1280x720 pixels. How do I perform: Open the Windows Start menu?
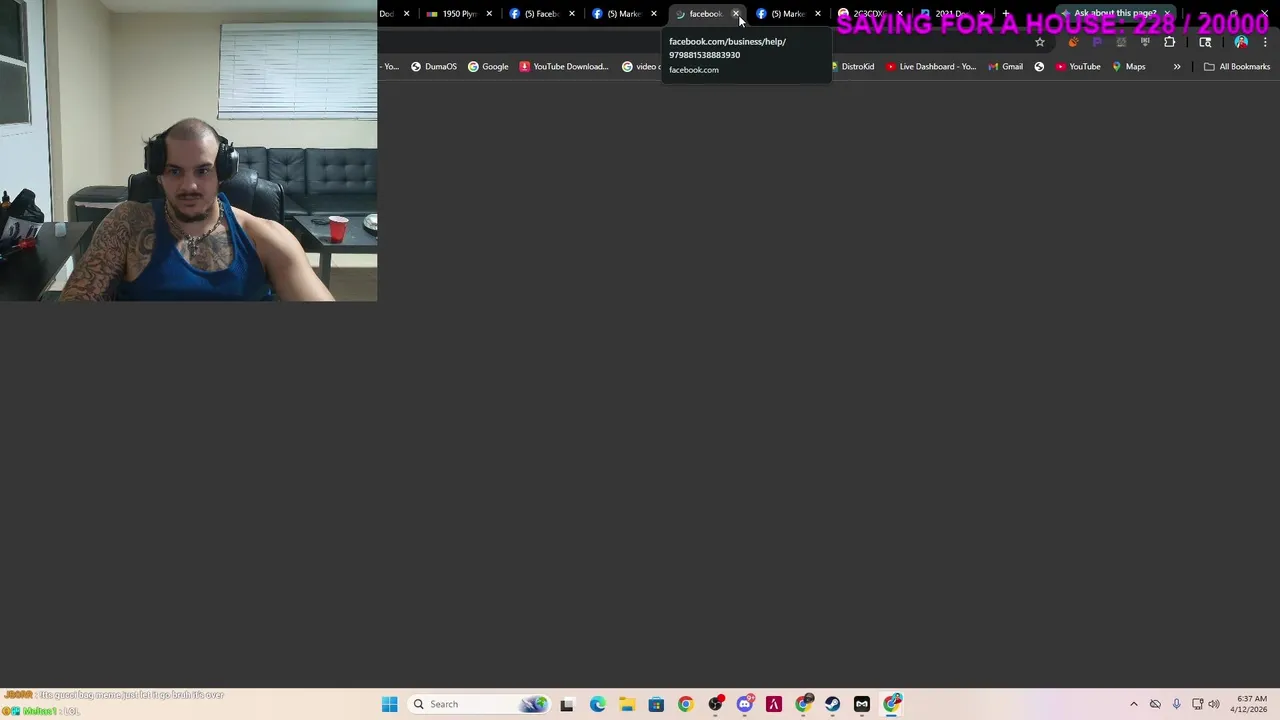tap(389, 704)
